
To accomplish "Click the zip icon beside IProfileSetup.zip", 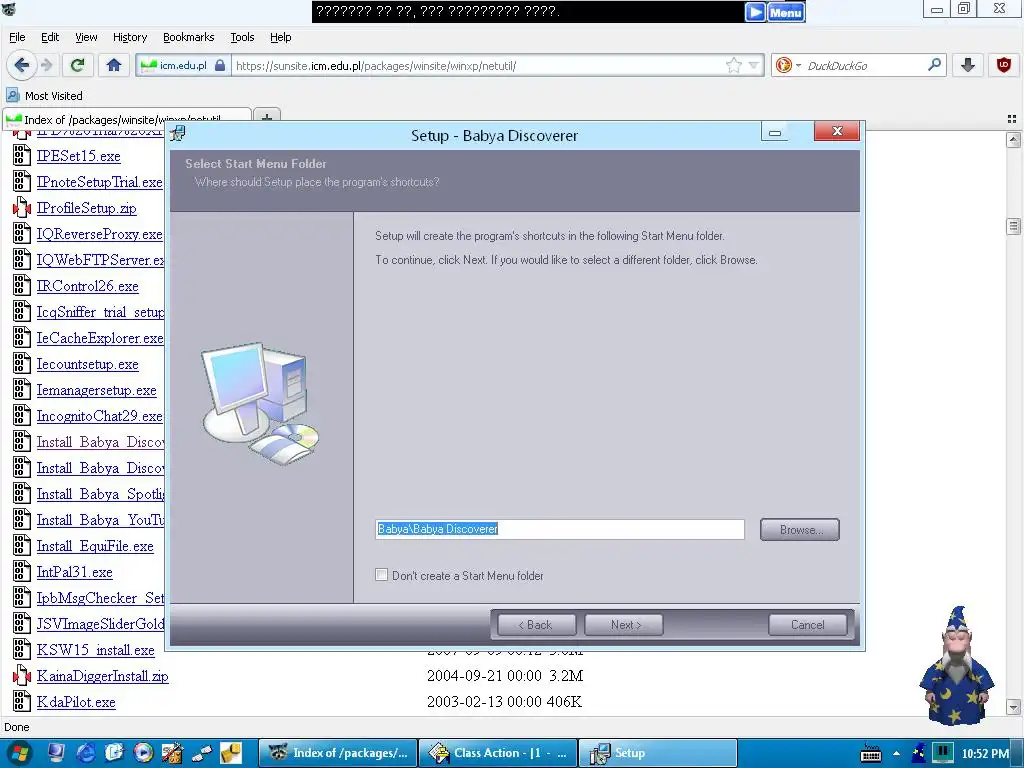I will (x=22, y=208).
